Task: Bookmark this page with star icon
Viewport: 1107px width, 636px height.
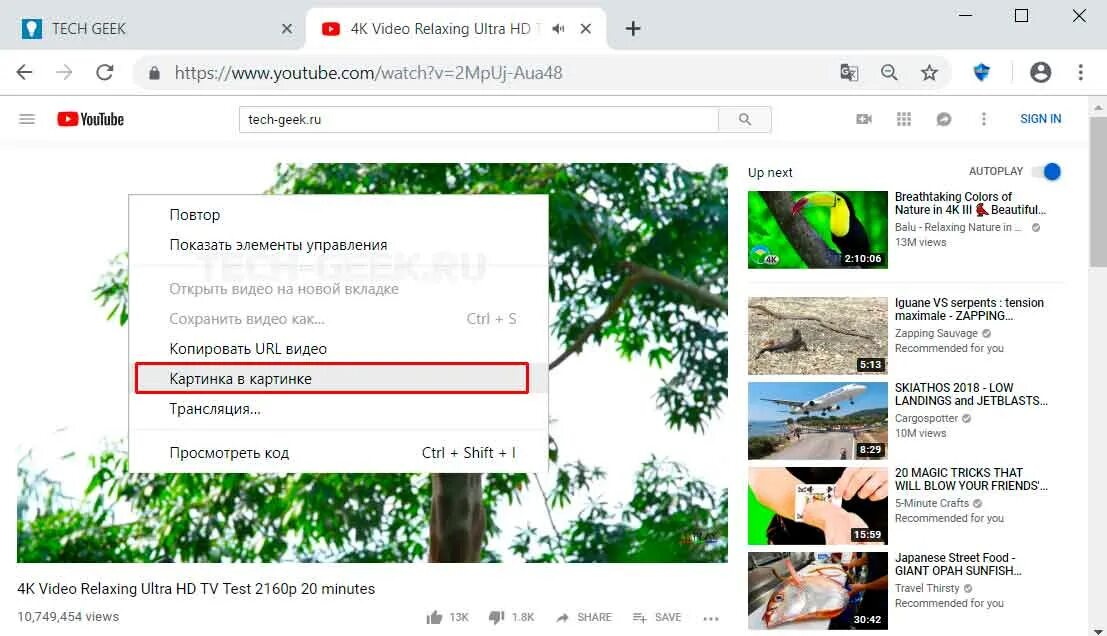Action: click(x=929, y=72)
